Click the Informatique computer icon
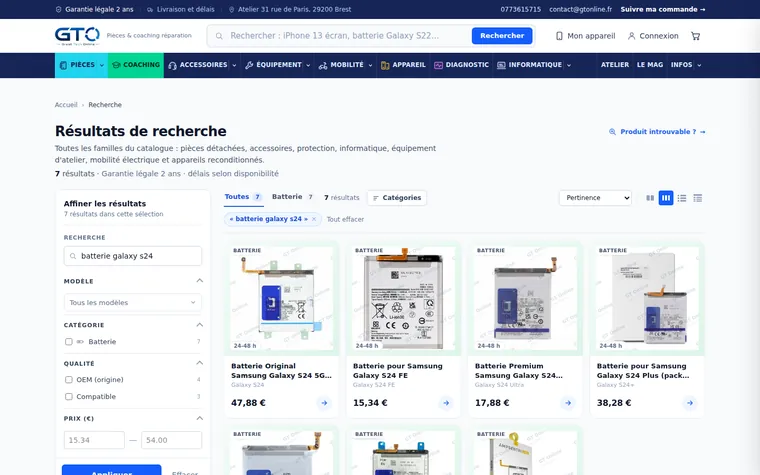 point(501,65)
